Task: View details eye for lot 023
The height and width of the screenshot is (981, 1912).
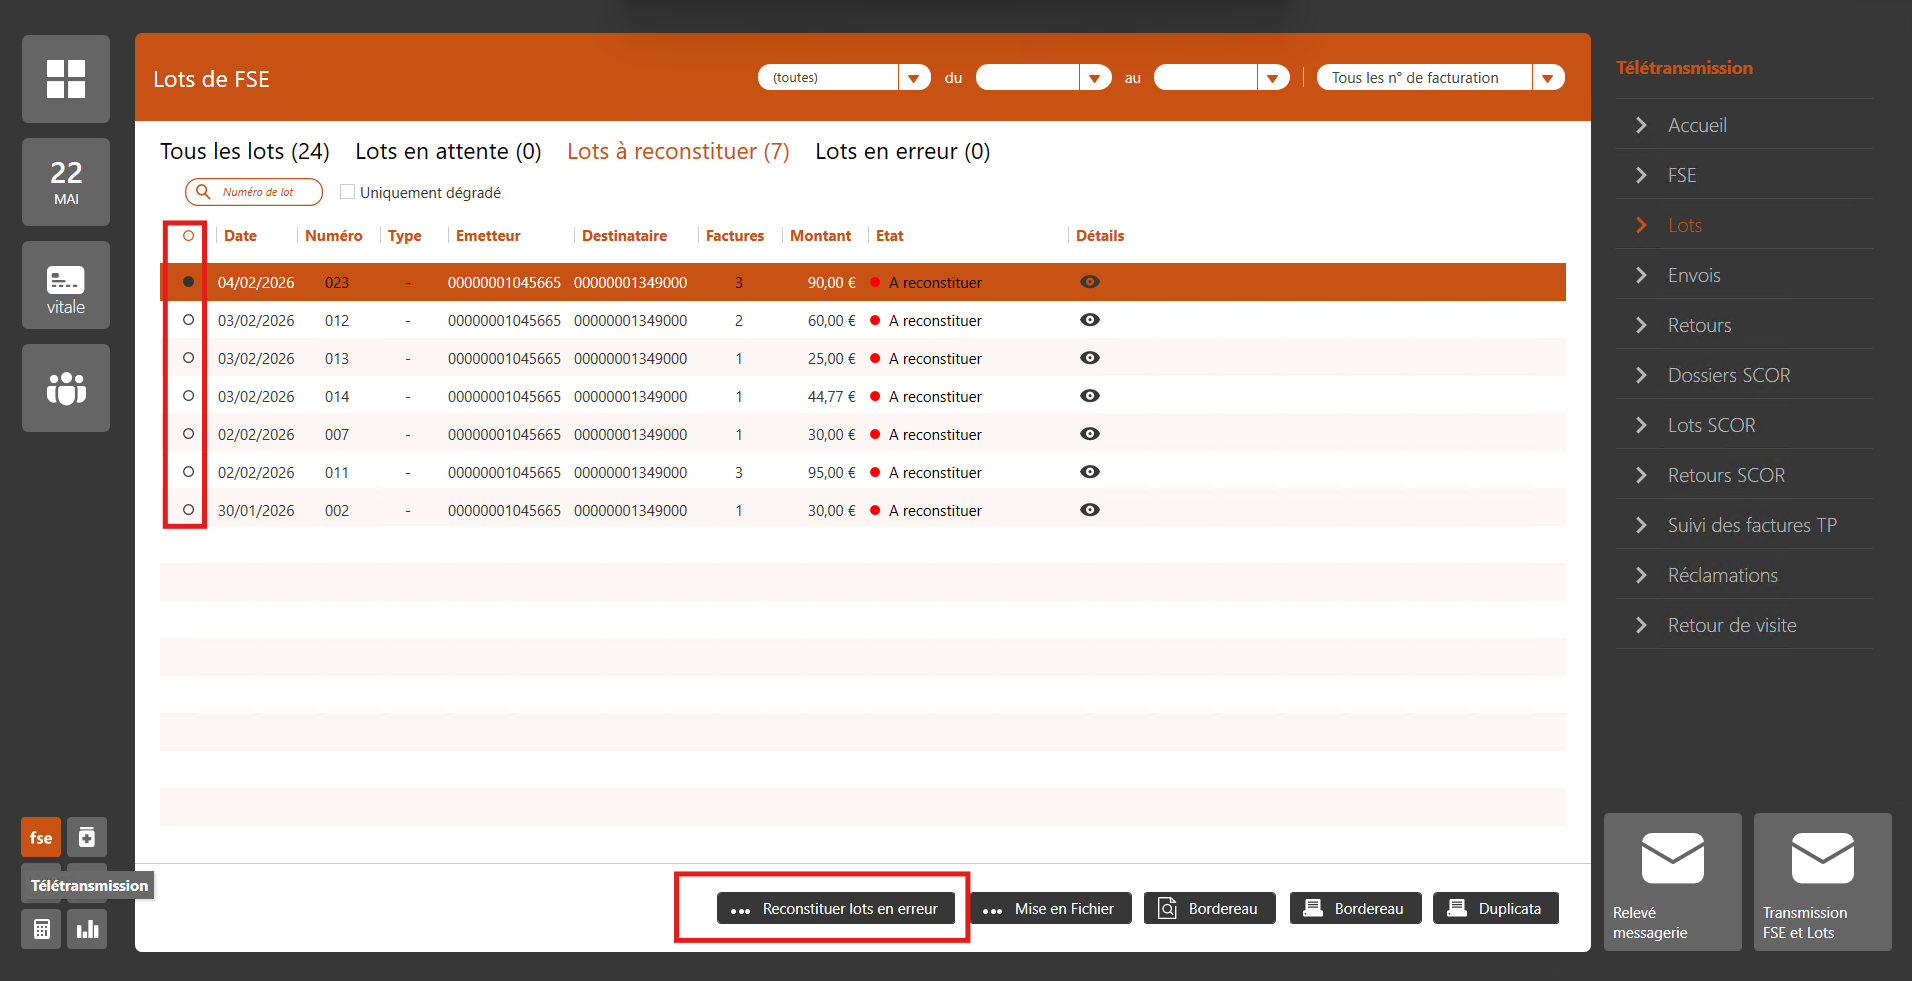Action: coord(1090,282)
